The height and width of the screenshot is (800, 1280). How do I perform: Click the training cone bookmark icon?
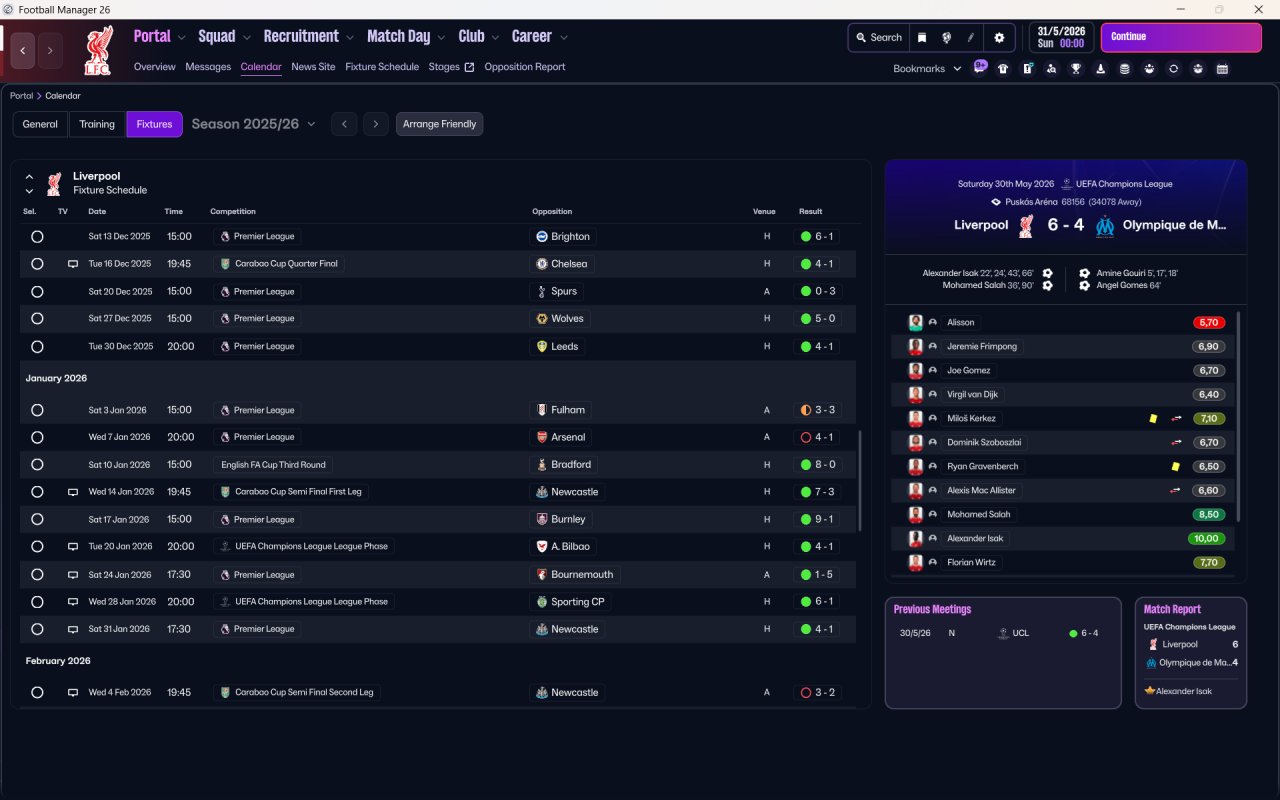[1100, 69]
